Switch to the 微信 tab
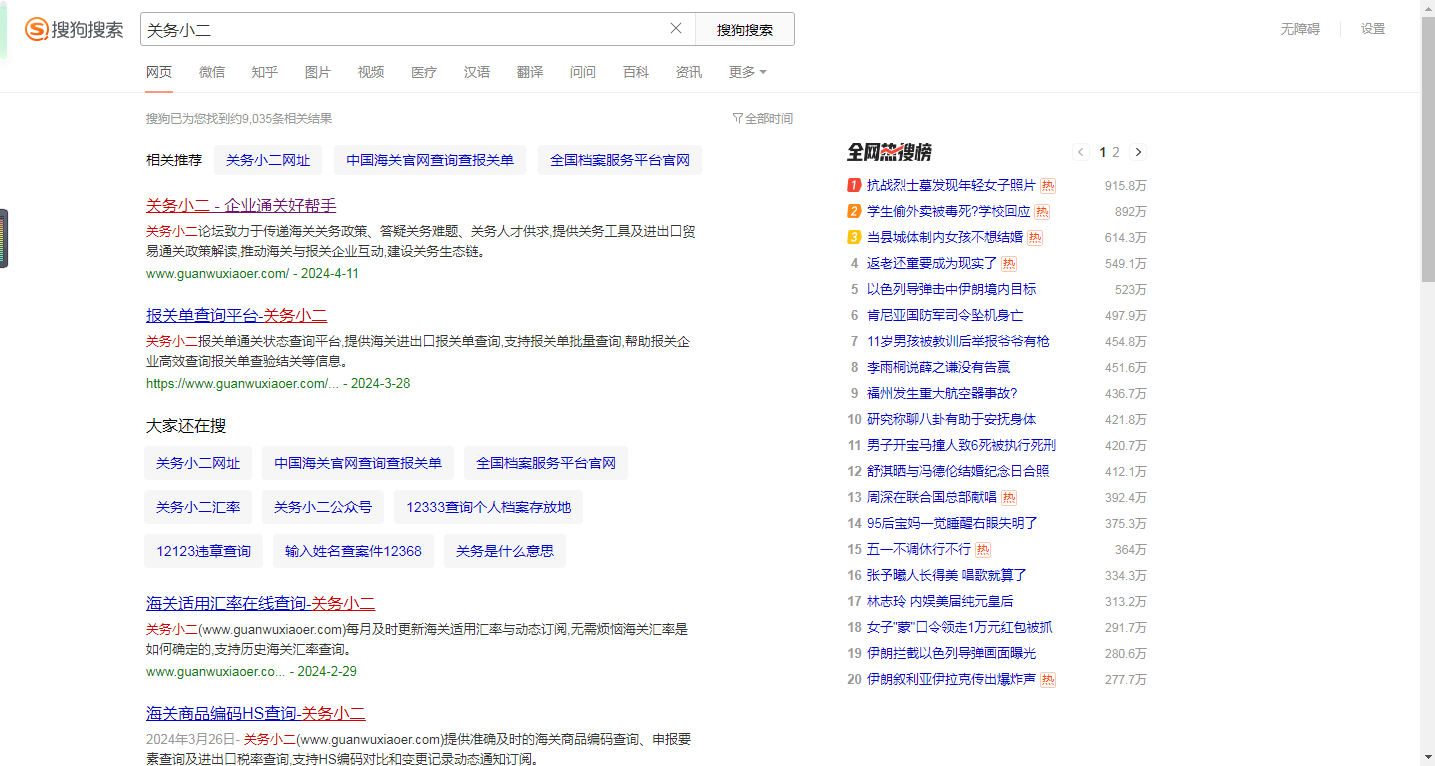This screenshot has height=766, width=1435. [212, 72]
